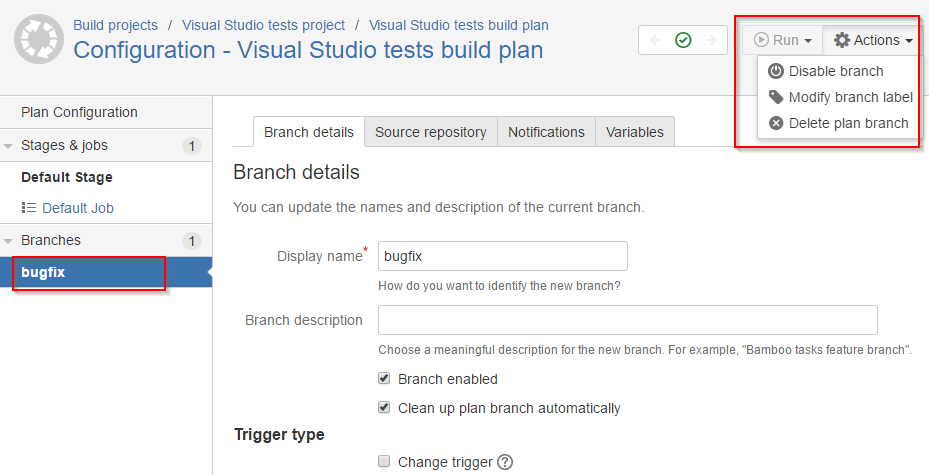
Task: Click the Bamboo project avatar icon
Action: [39, 39]
